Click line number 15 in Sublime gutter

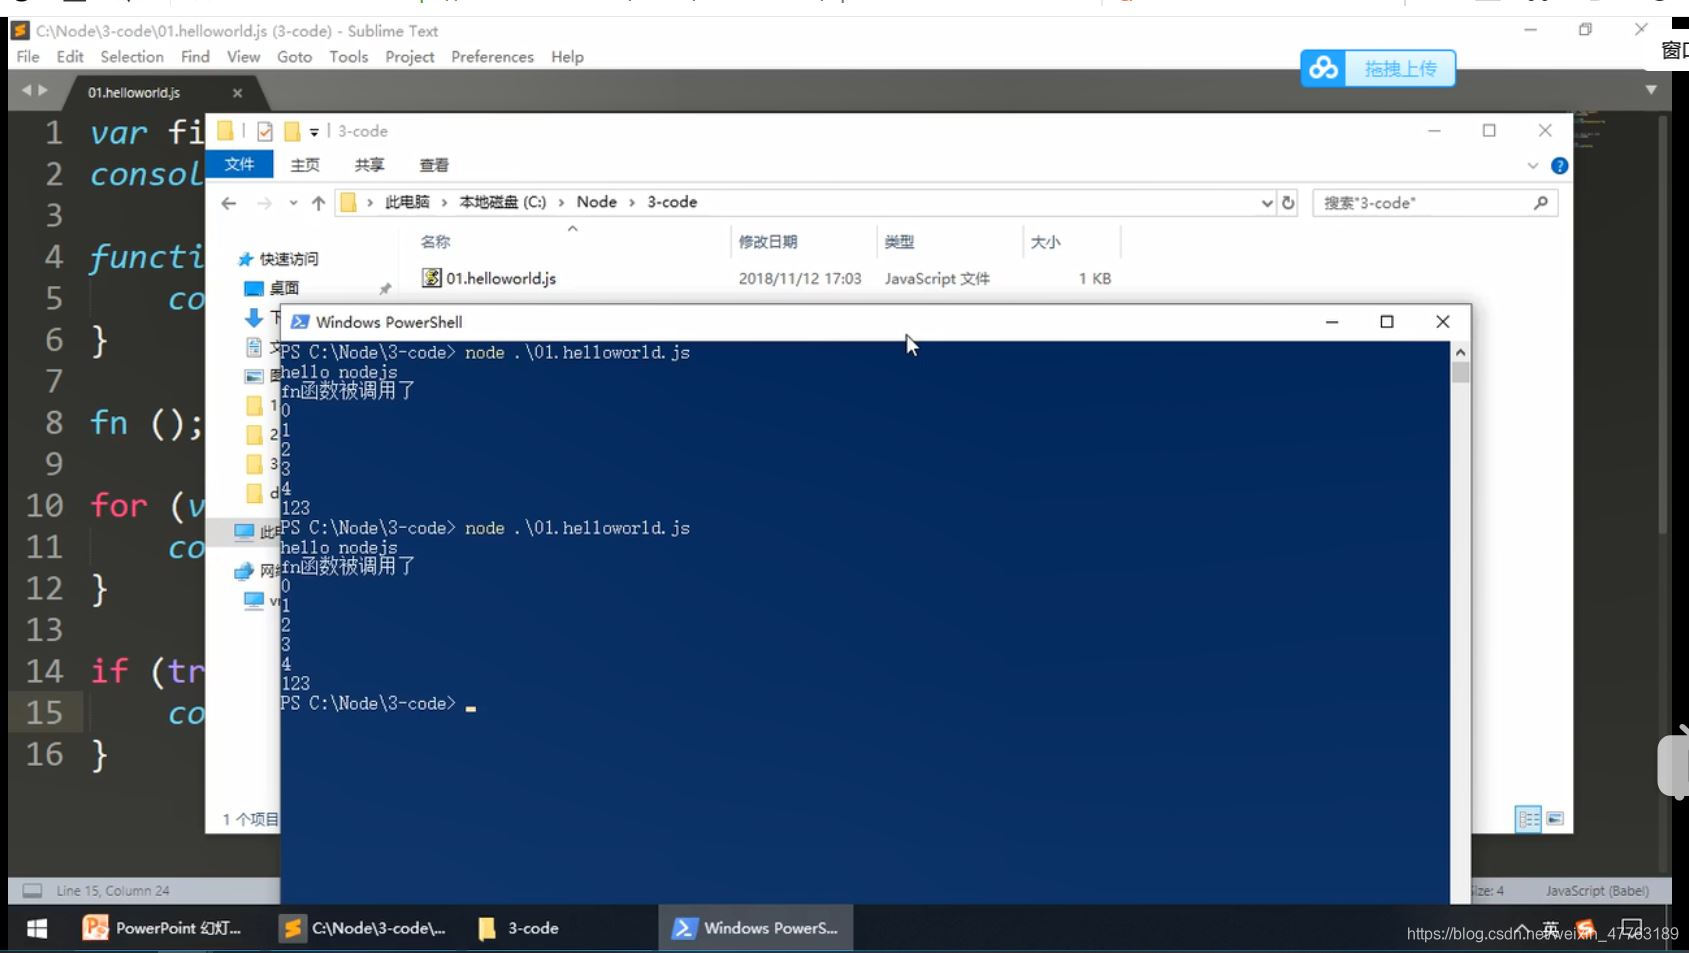44,713
